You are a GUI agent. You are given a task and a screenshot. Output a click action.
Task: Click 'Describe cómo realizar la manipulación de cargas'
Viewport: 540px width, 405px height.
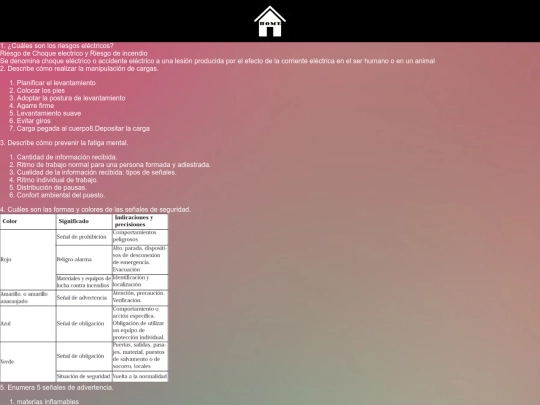[83, 69]
